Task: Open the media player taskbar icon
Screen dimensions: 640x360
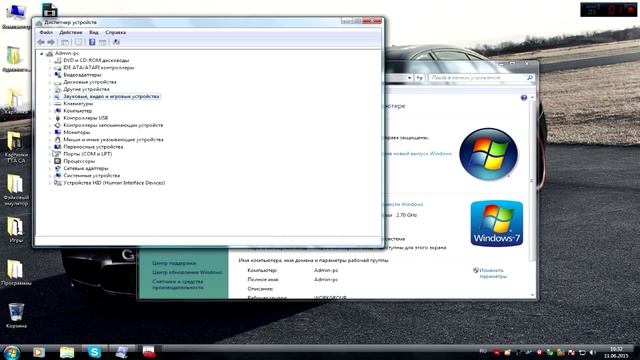Action: pyautogui.click(x=39, y=352)
